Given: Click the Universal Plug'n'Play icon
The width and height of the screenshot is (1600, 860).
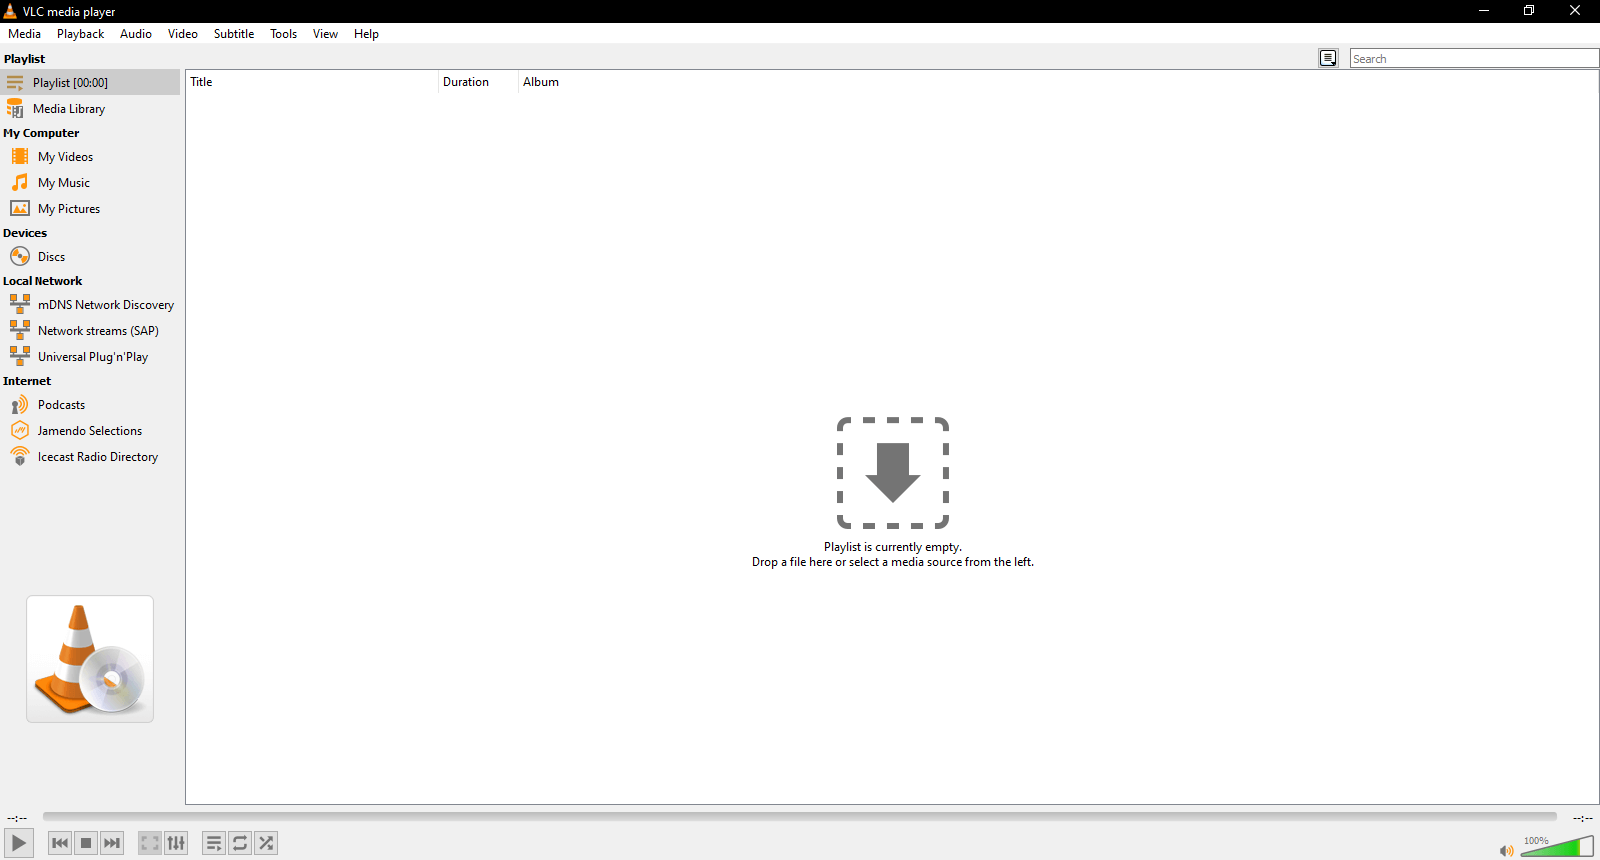Looking at the screenshot, I should point(20,356).
